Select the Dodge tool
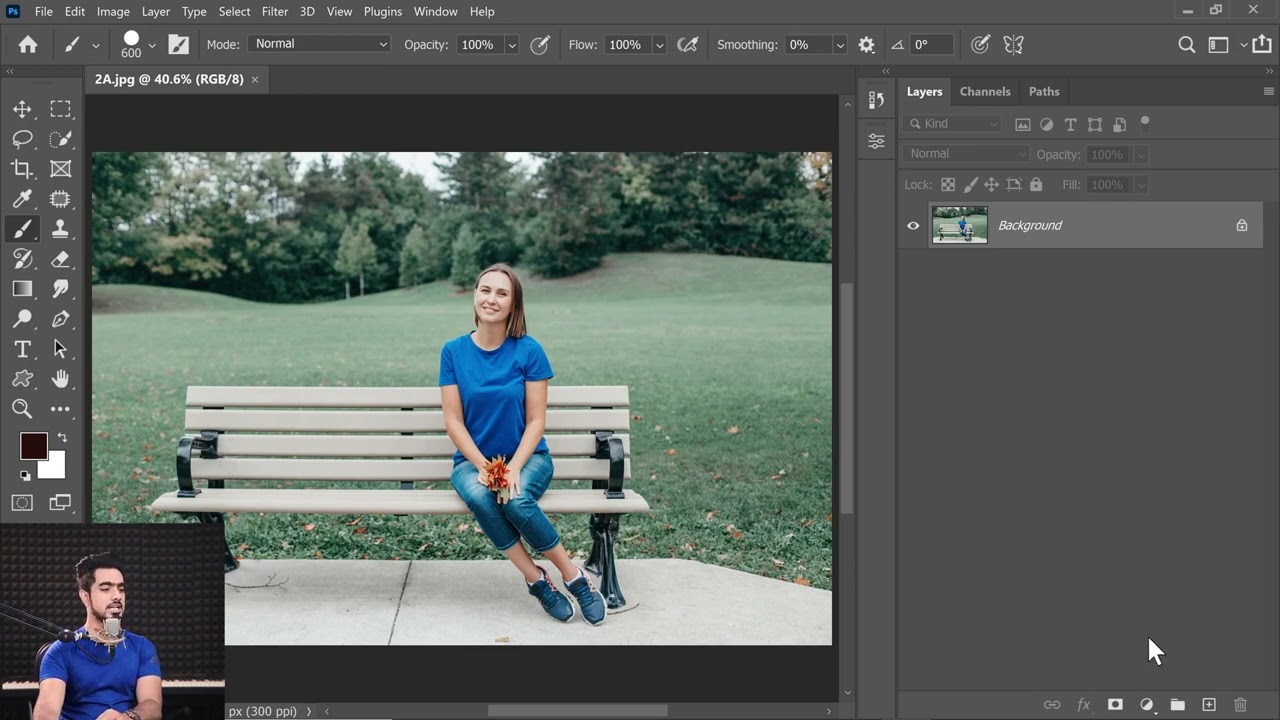This screenshot has width=1280, height=720. [x=22, y=319]
